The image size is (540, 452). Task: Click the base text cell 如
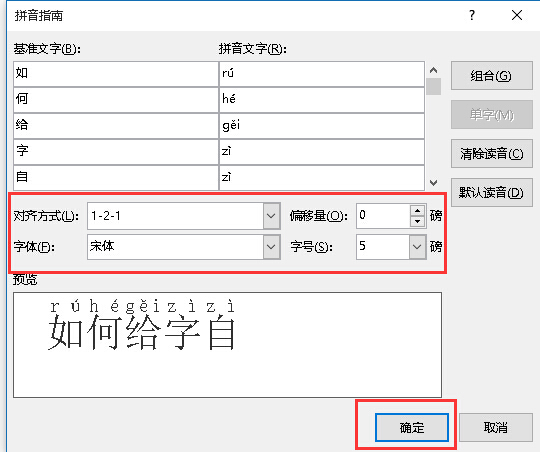pyautogui.click(x=116, y=74)
